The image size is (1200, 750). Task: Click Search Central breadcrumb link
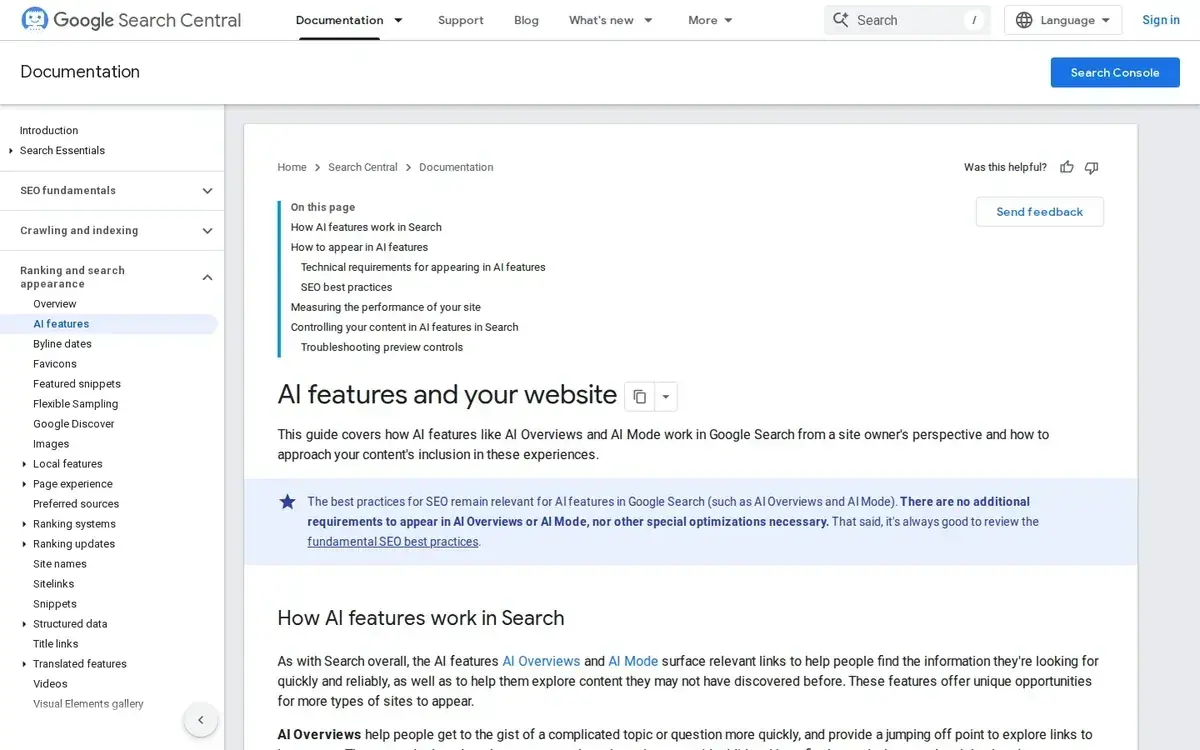tap(363, 167)
